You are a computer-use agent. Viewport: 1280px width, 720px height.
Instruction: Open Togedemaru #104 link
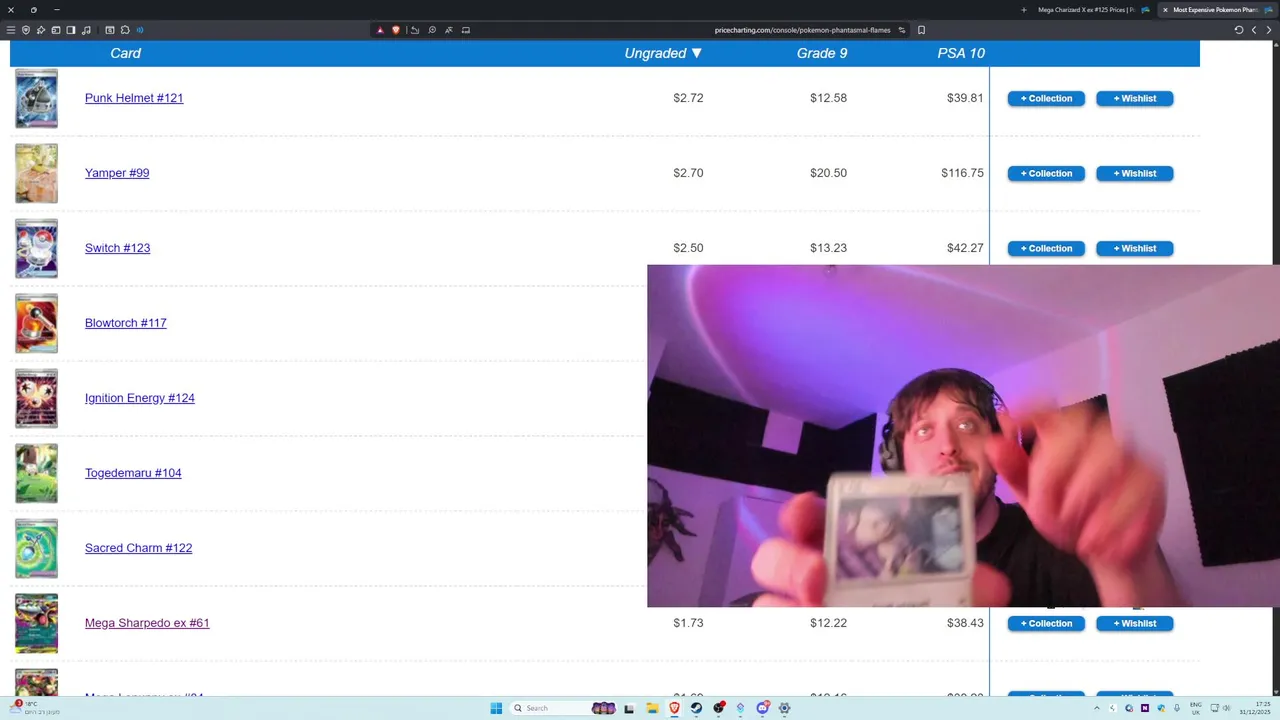click(133, 473)
